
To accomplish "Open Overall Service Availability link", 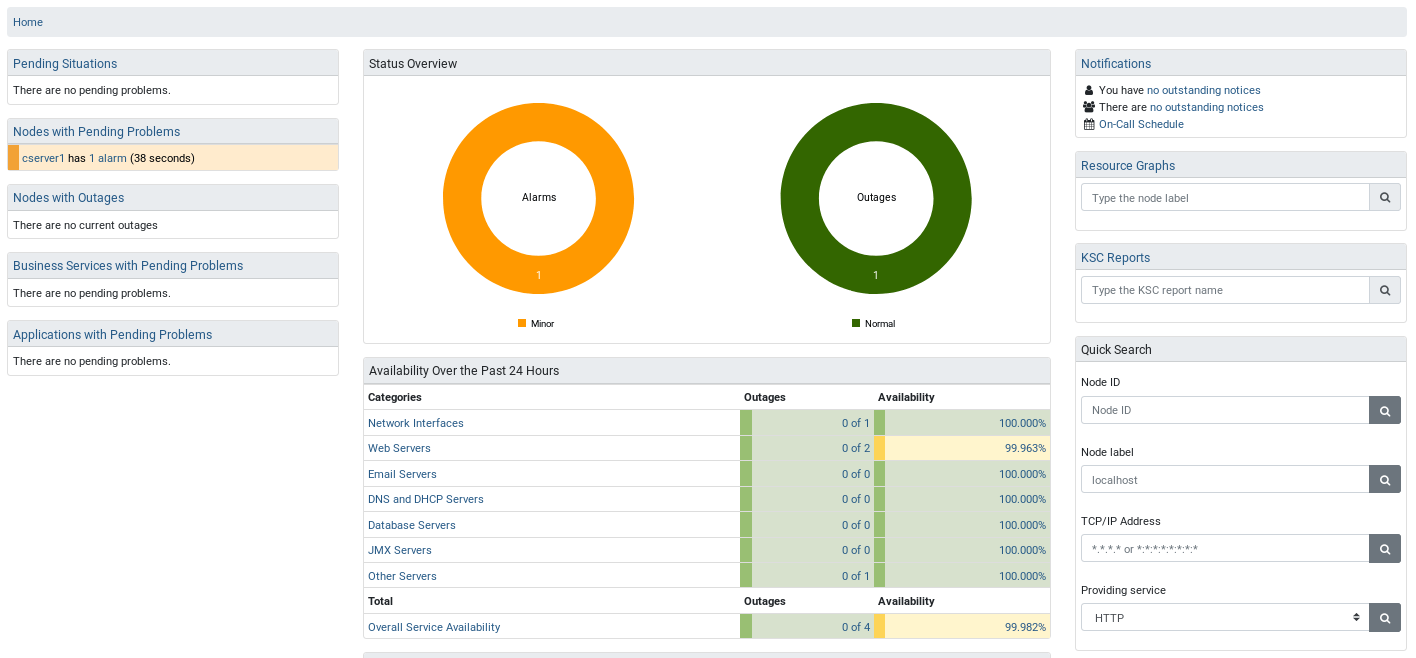I will click(434, 627).
